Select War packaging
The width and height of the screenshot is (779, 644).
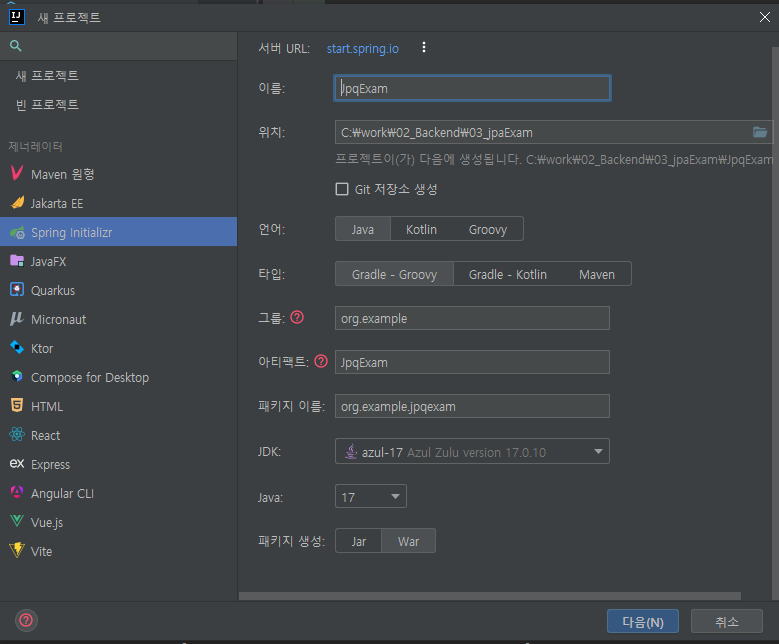click(x=408, y=541)
